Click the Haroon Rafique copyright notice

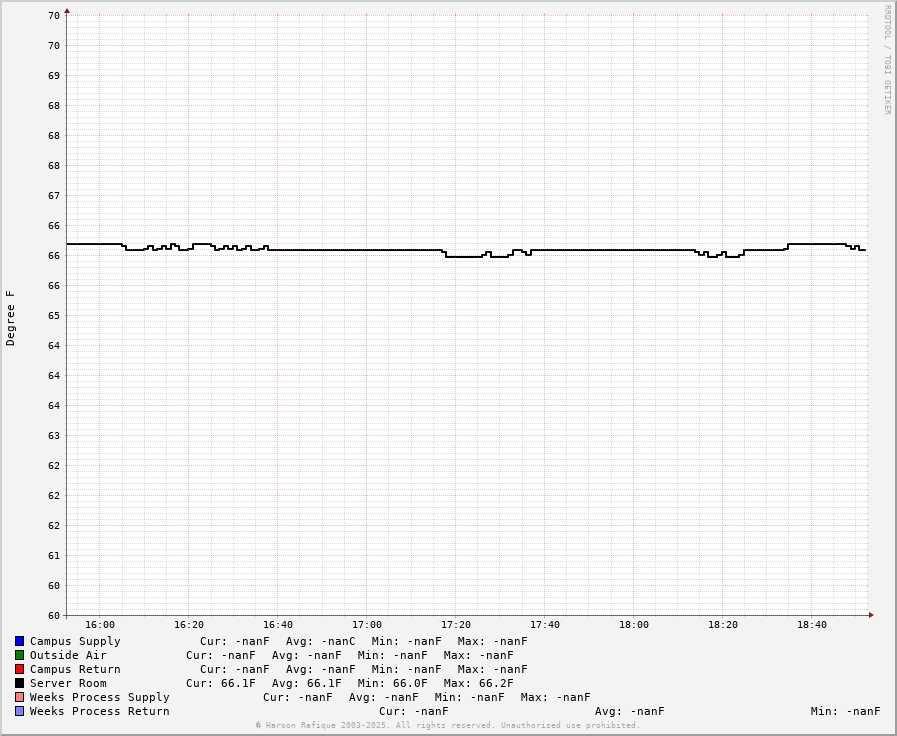pyautogui.click(x=447, y=725)
